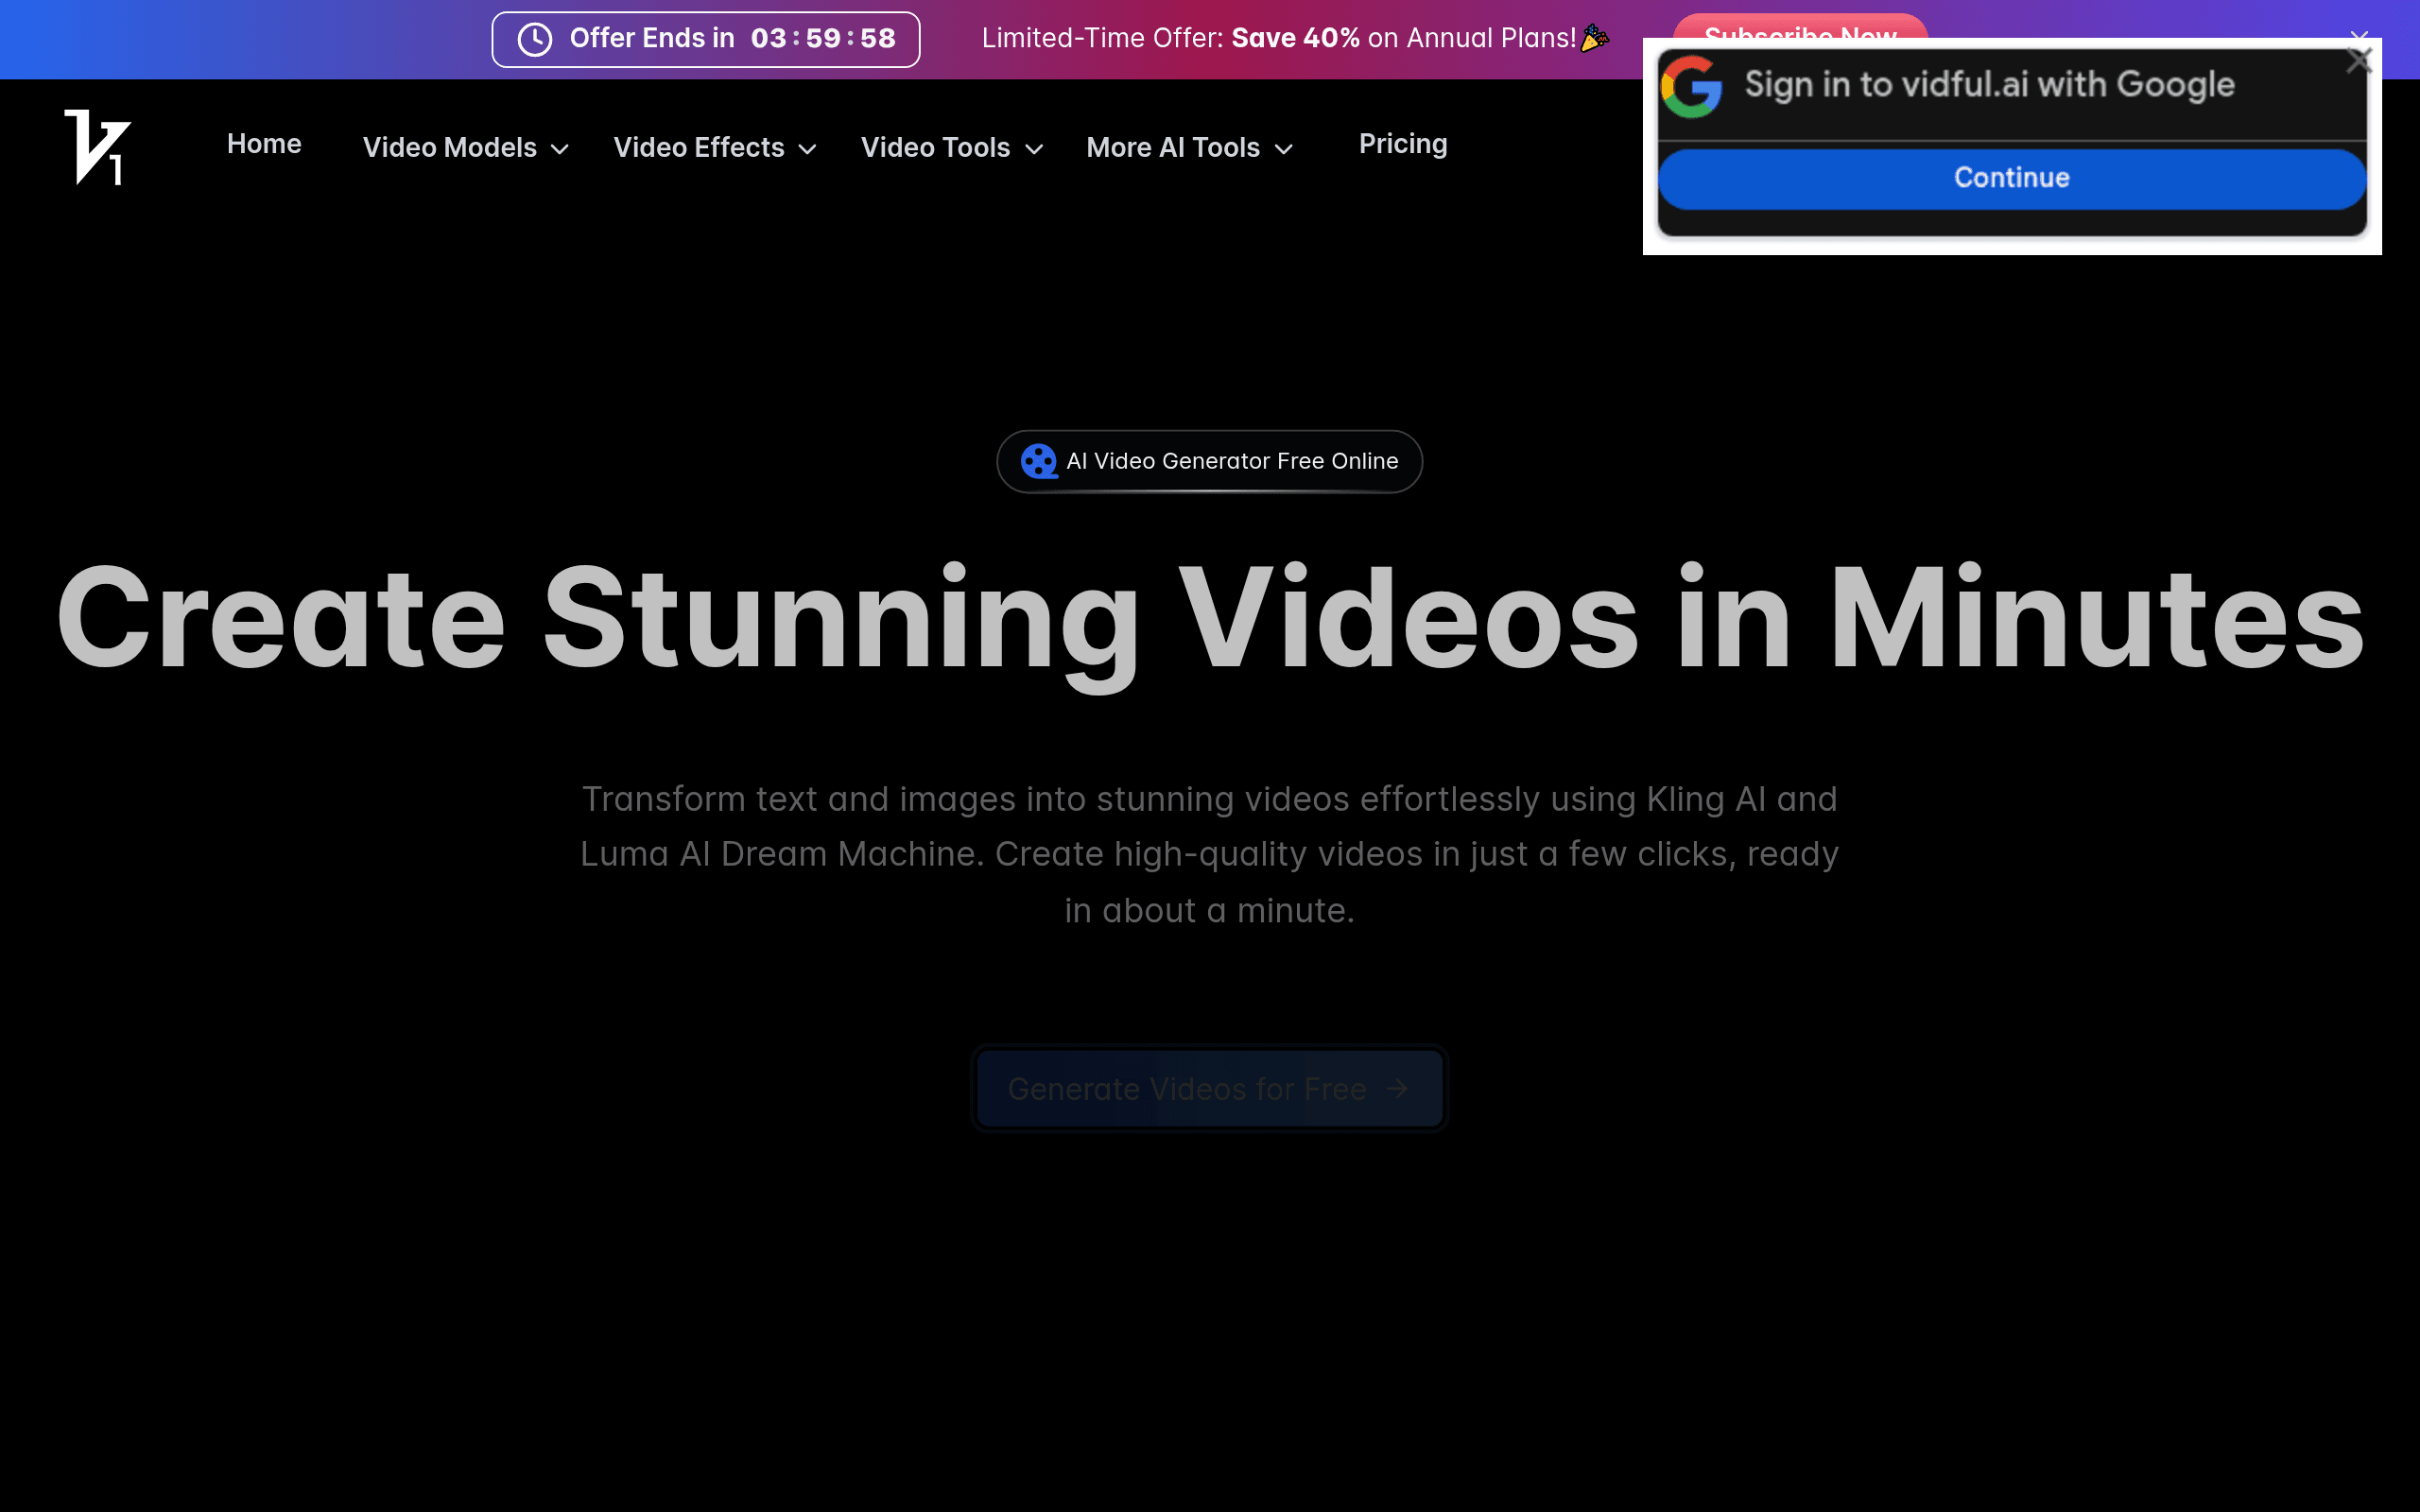Click the film reel icon in badge
The height and width of the screenshot is (1512, 2420).
1039,461
